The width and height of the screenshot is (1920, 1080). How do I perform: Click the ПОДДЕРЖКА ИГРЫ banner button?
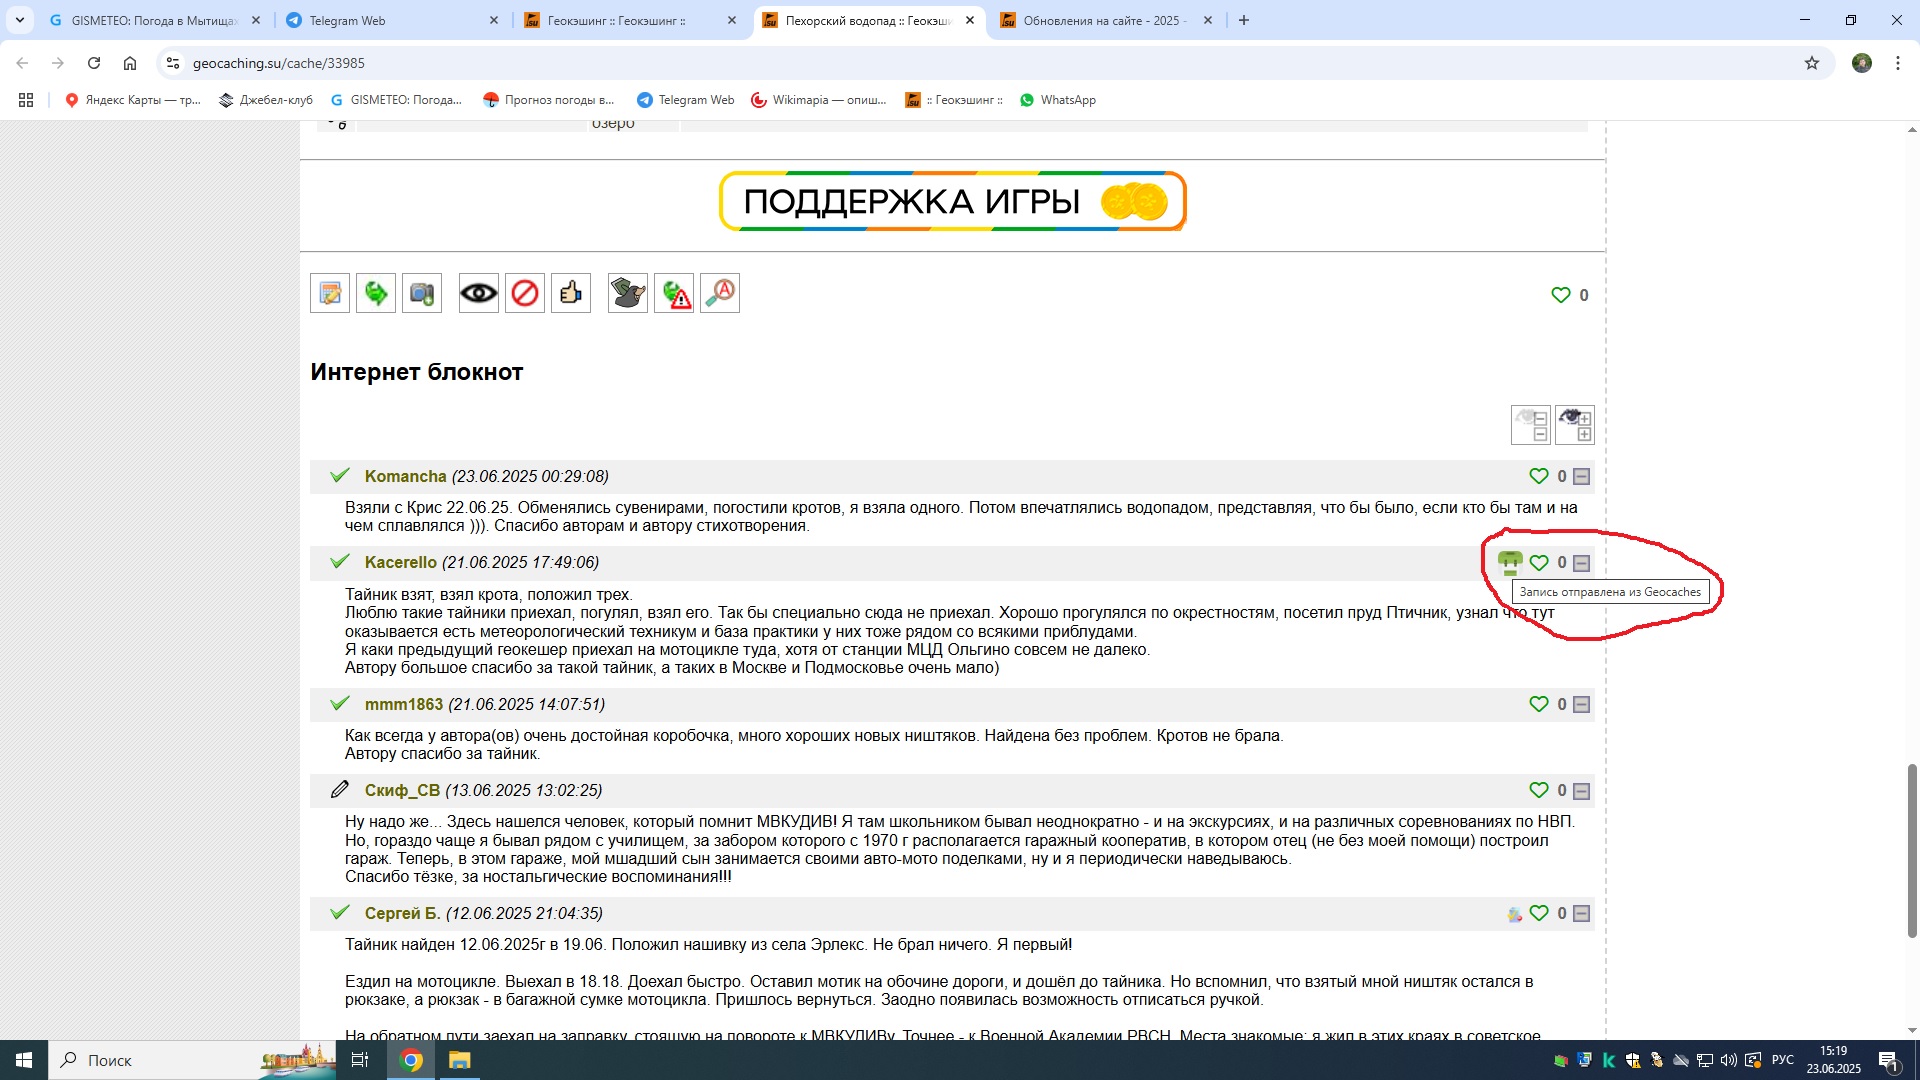click(x=952, y=201)
